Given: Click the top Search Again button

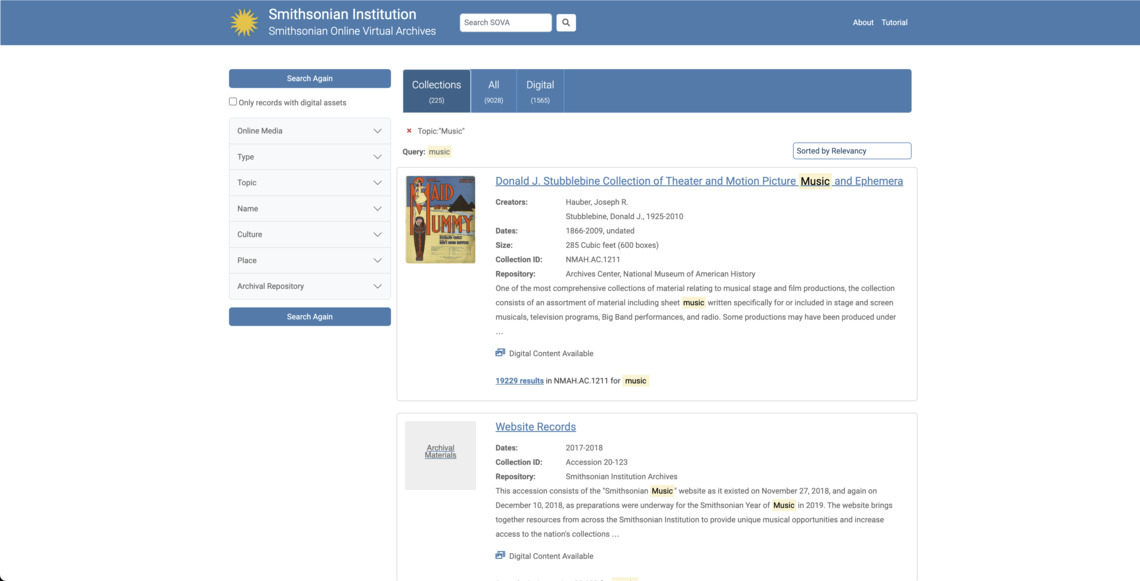Looking at the screenshot, I should point(309,78).
